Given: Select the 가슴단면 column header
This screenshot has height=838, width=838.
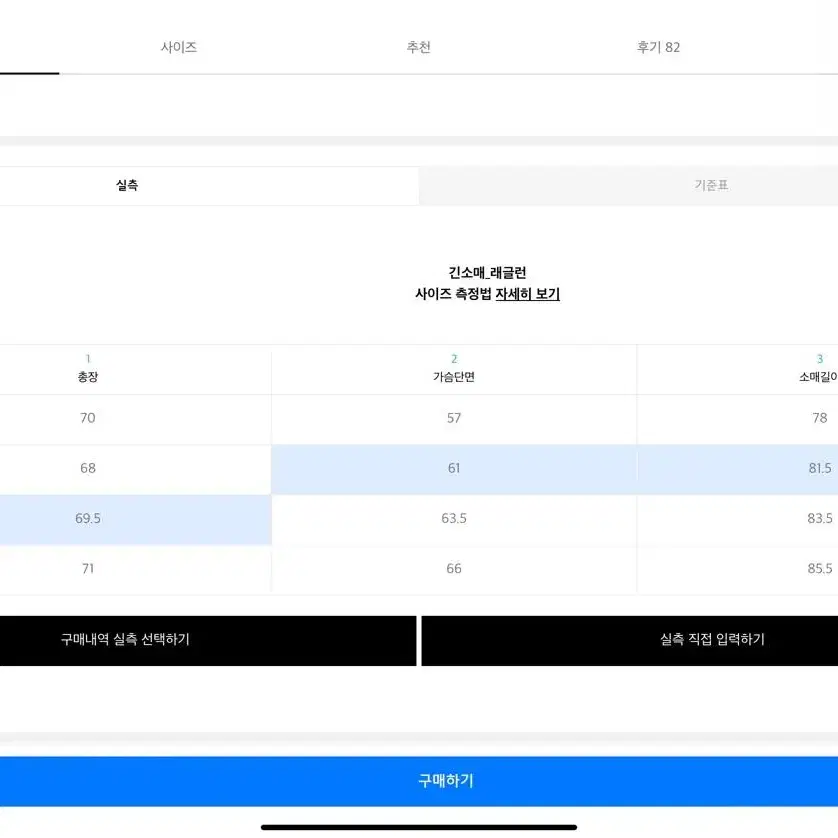Looking at the screenshot, I should coord(454,370).
